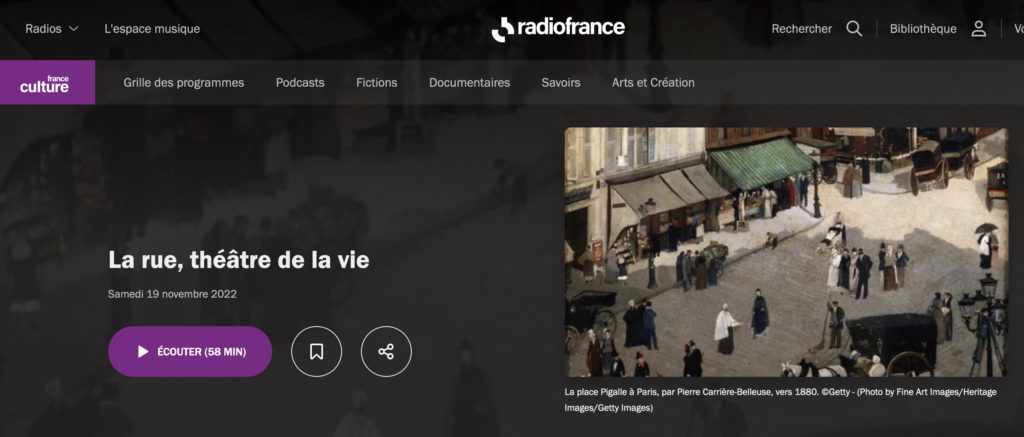Open search via magnifying glass icon
1024x437 pixels.
(854, 29)
